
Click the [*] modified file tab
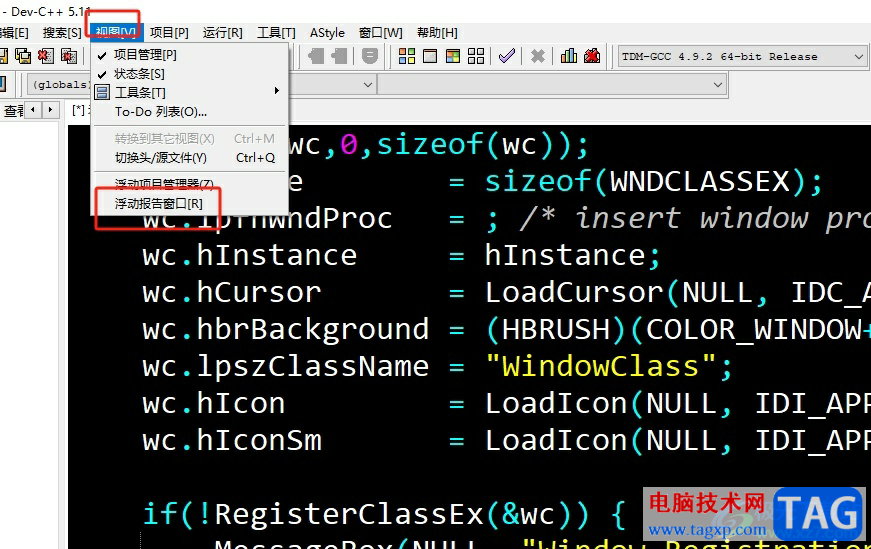(81, 110)
